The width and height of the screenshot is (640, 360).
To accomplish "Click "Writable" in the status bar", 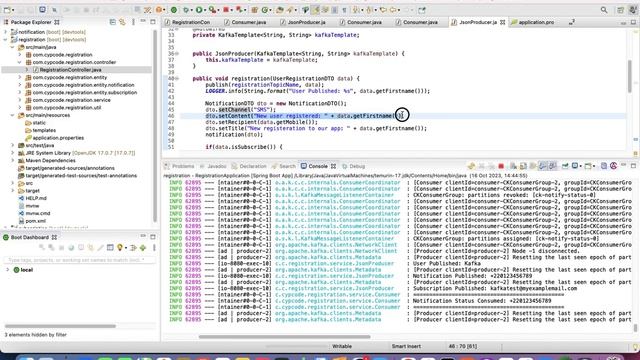I will click(342, 346).
